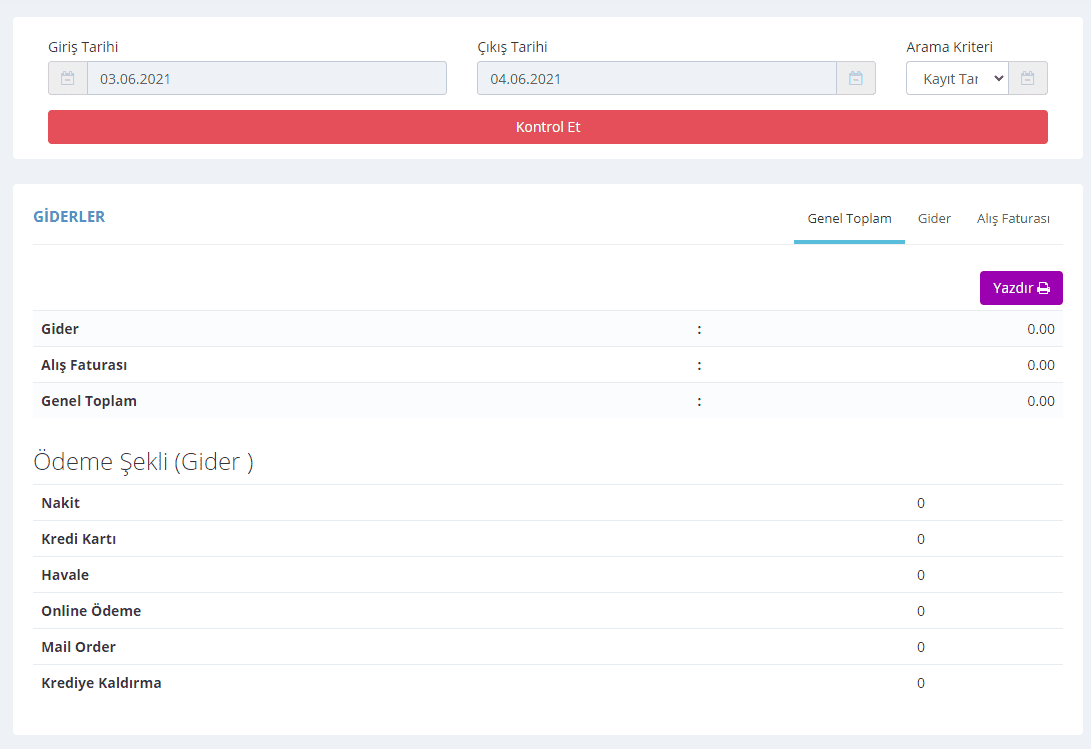Open the Gider tab
Image resolution: width=1091 pixels, height=749 pixels.
[x=934, y=219]
